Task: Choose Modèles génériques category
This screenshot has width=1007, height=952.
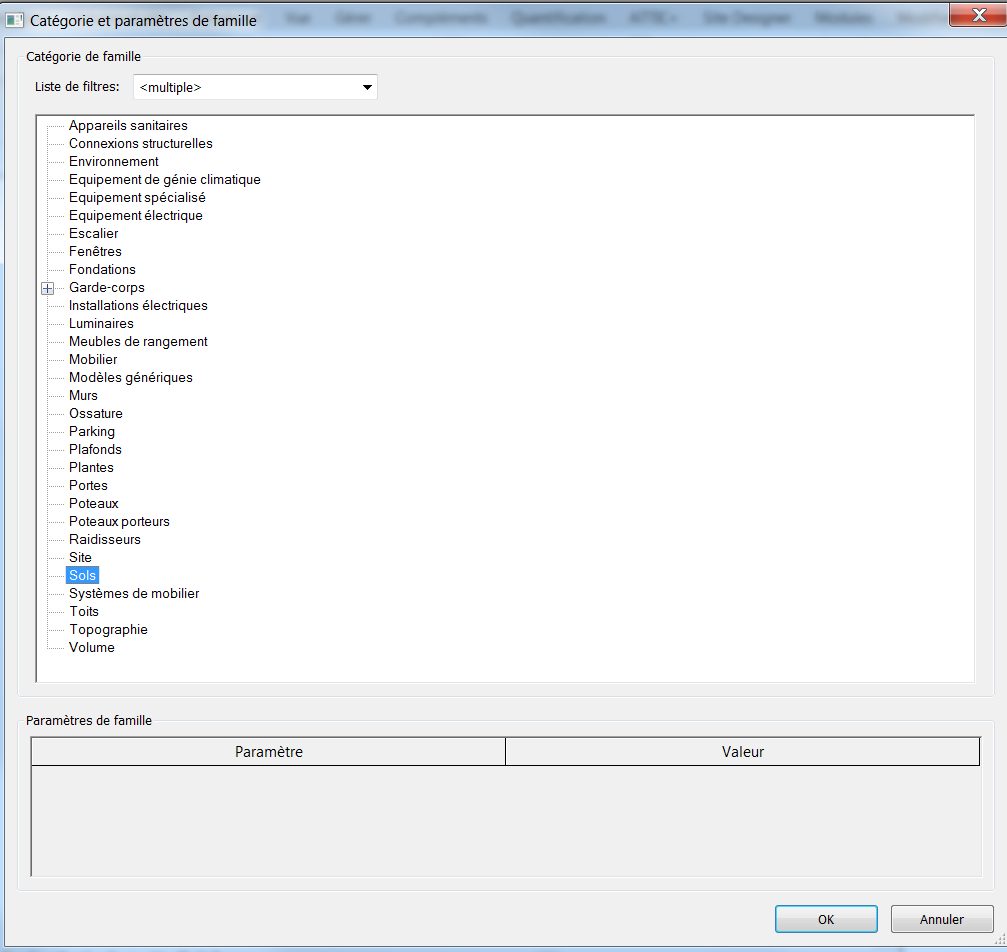Action: 130,378
